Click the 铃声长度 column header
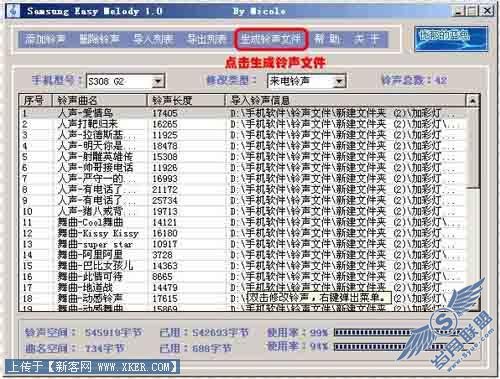500x379 pixels. pyautogui.click(x=186, y=100)
